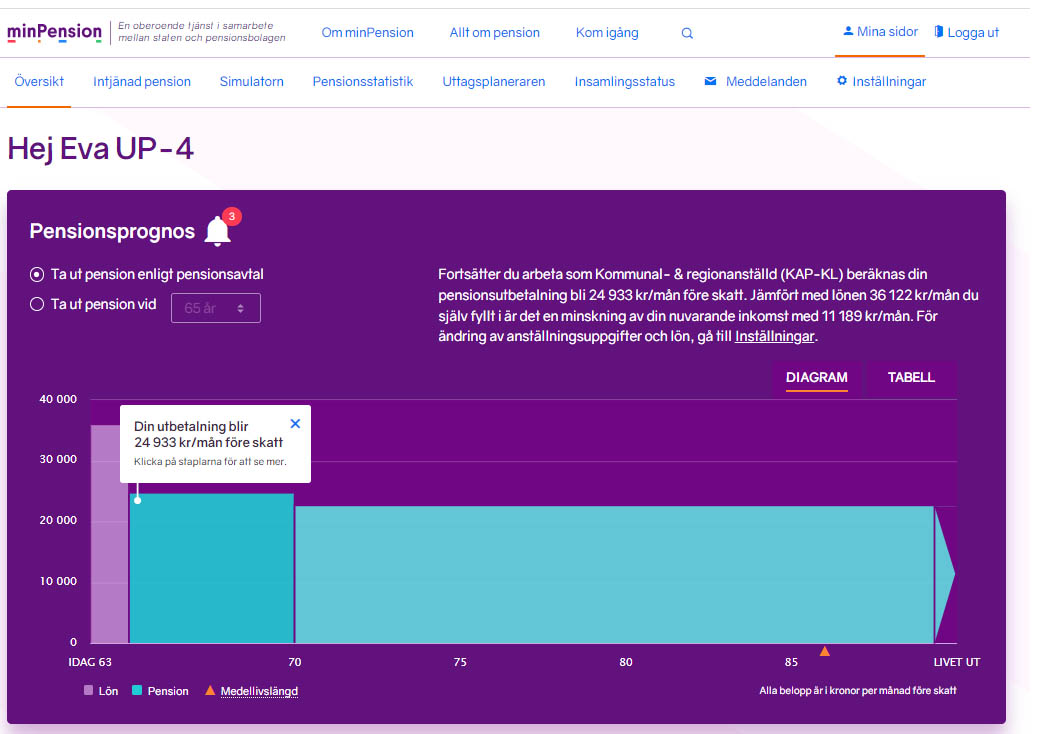This screenshot has height=734, width=1038.
Task: Click the Medellivslängd legend link
Action: [x=259, y=691]
